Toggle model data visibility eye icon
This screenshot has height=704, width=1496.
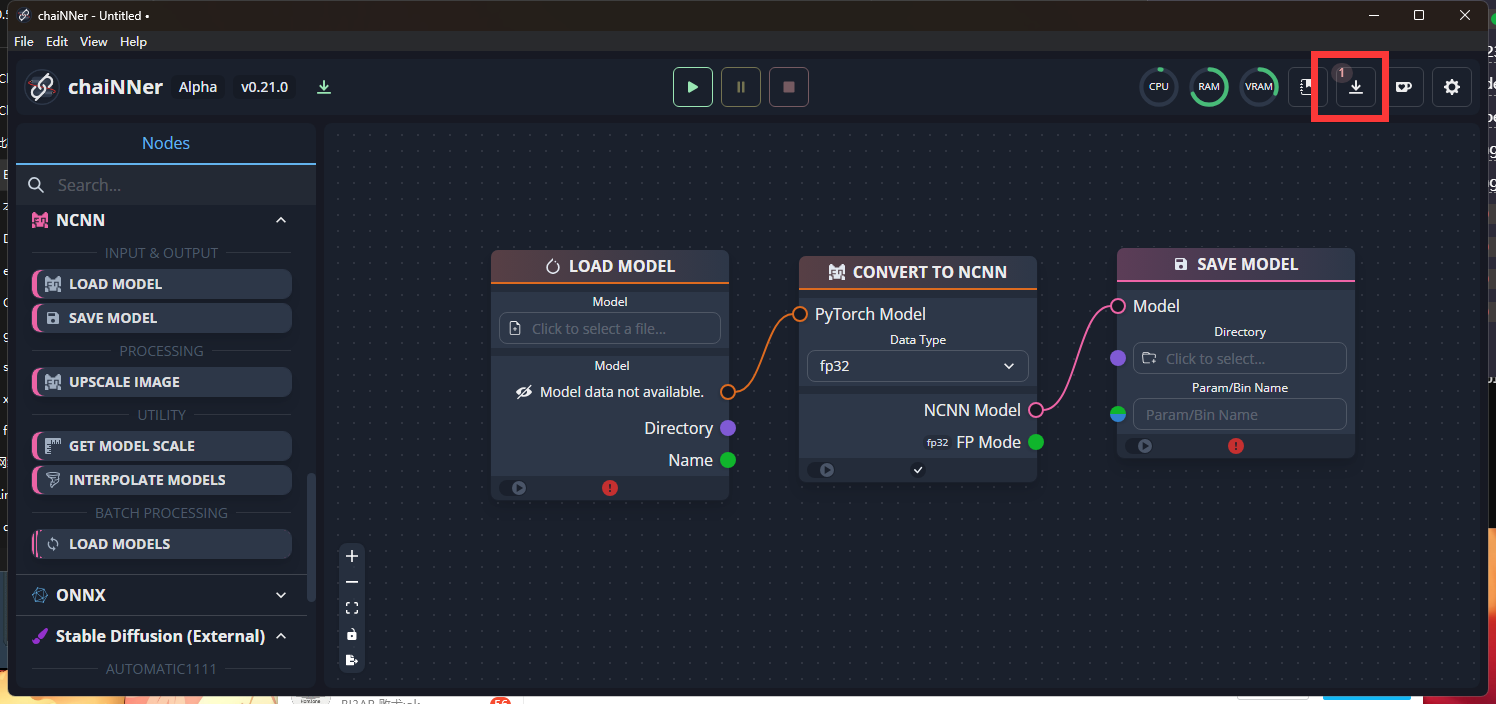pos(524,392)
